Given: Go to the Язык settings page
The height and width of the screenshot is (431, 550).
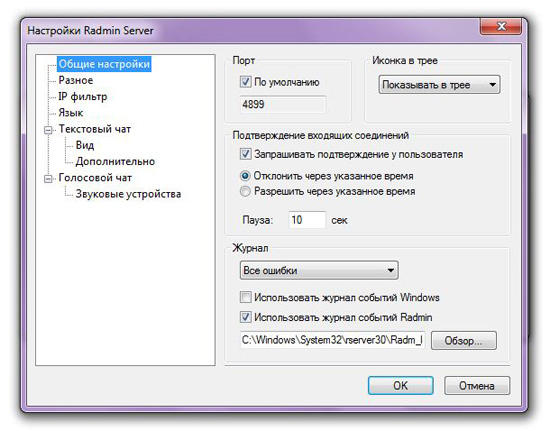Looking at the screenshot, I should coord(71,113).
